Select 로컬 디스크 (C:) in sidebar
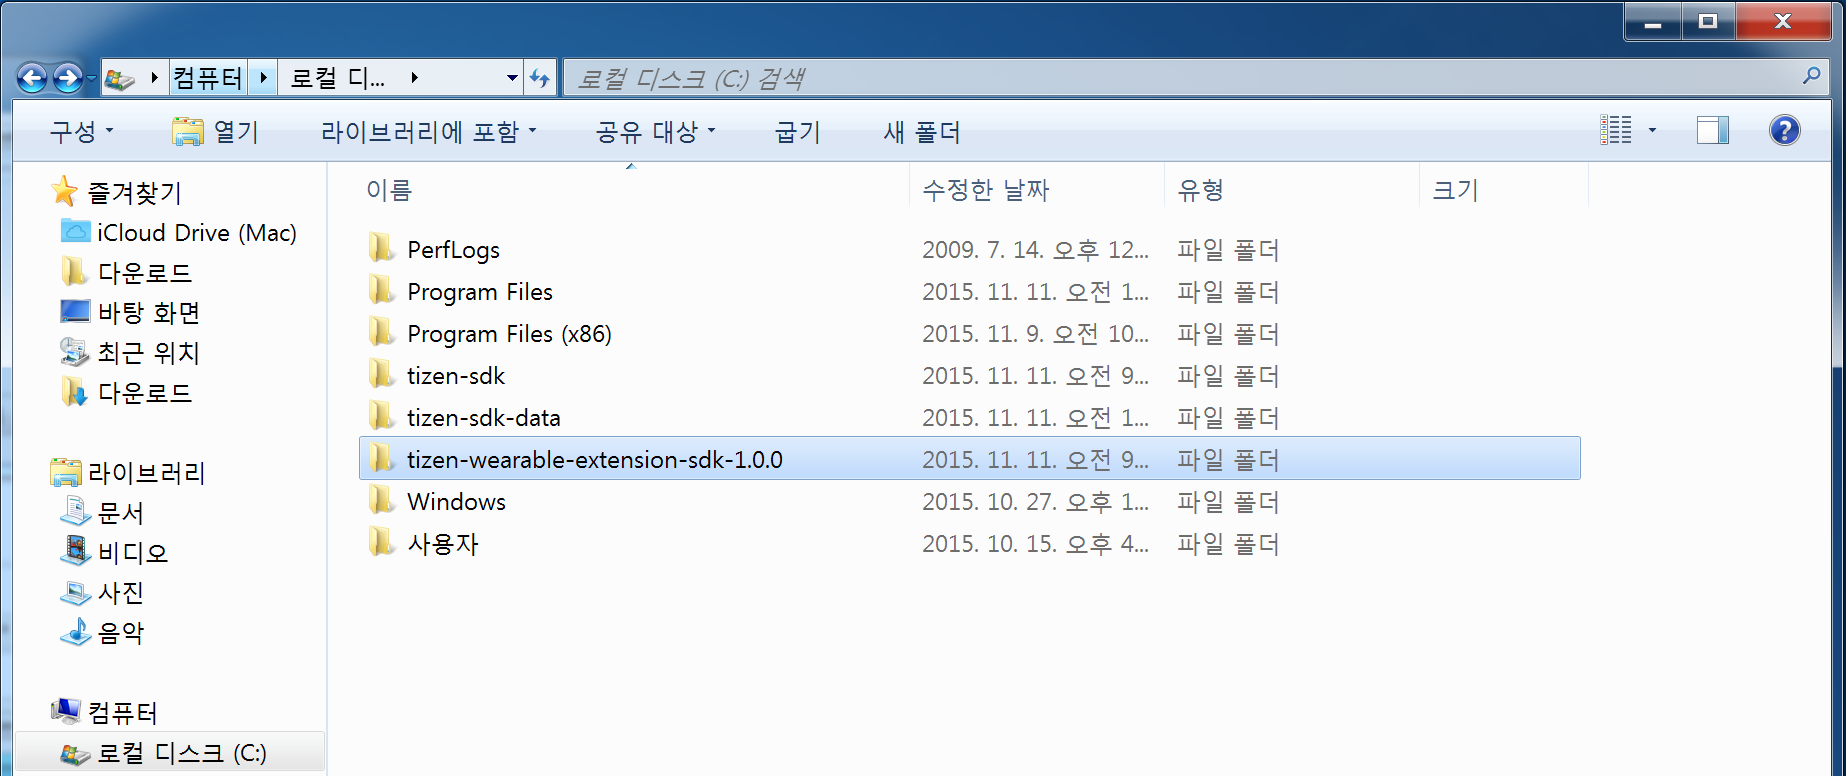The width and height of the screenshot is (1846, 776). point(170,752)
